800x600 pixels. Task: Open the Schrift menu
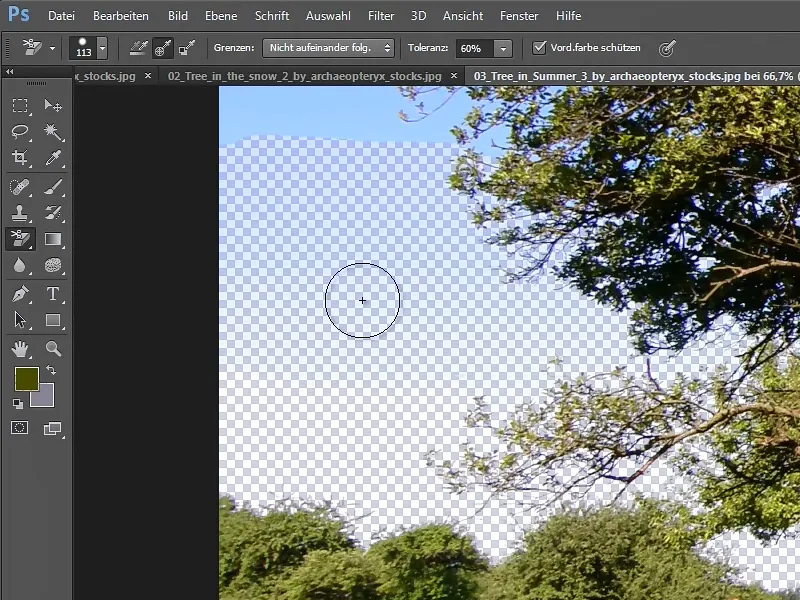coord(272,16)
